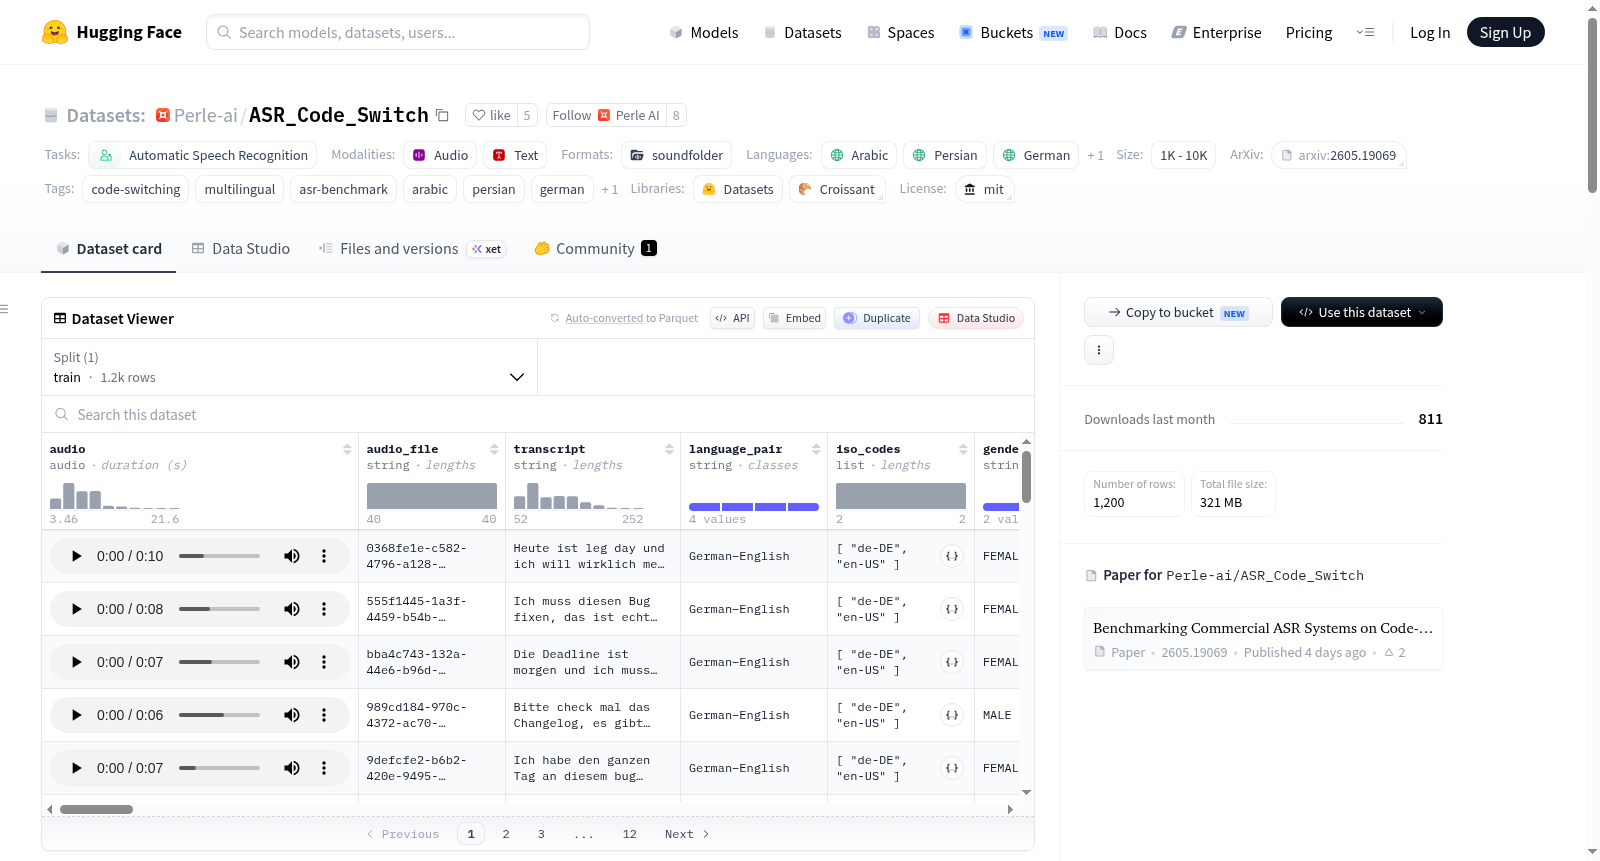Open Spaces in the top navigation
The width and height of the screenshot is (1600, 861).
901,32
